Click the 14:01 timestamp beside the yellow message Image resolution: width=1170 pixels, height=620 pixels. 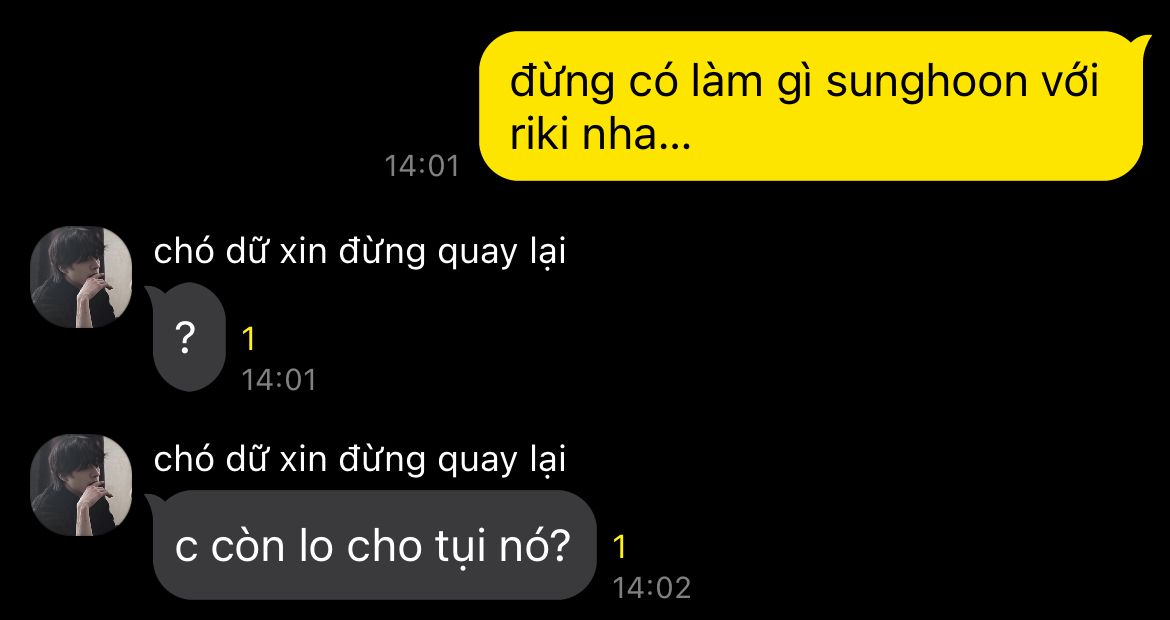pos(422,166)
